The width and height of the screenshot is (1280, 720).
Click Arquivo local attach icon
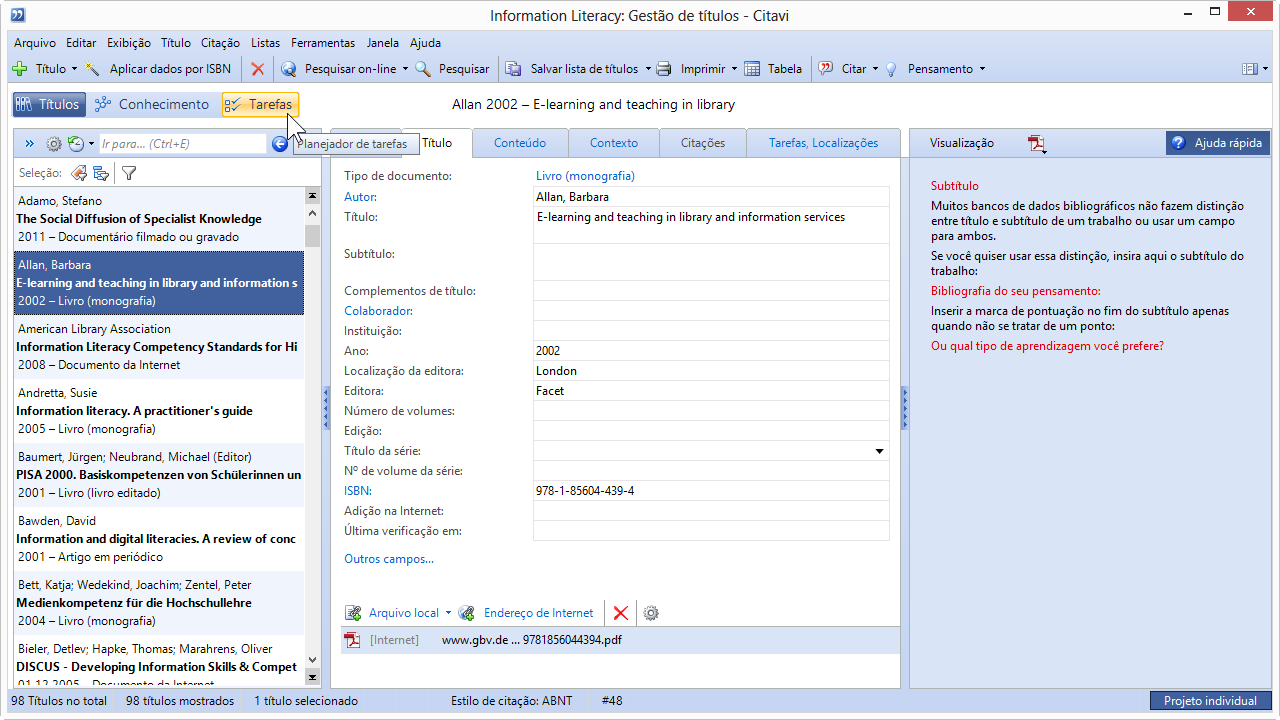click(x=353, y=613)
